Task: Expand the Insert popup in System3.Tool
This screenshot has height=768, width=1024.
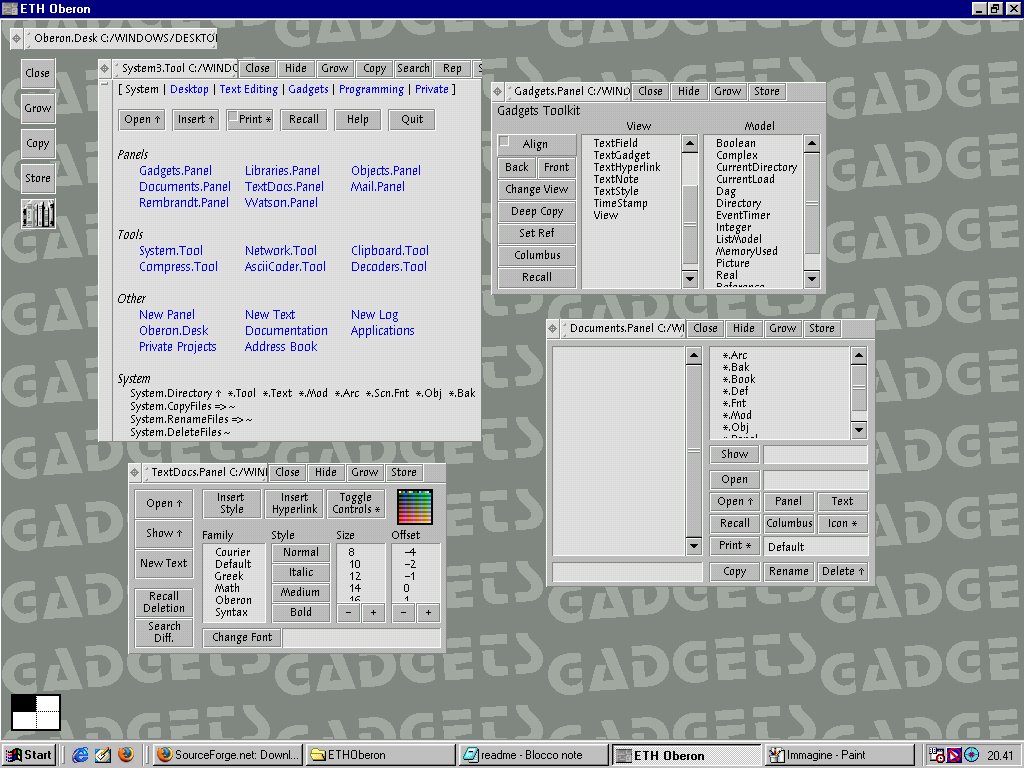Action: tap(195, 119)
